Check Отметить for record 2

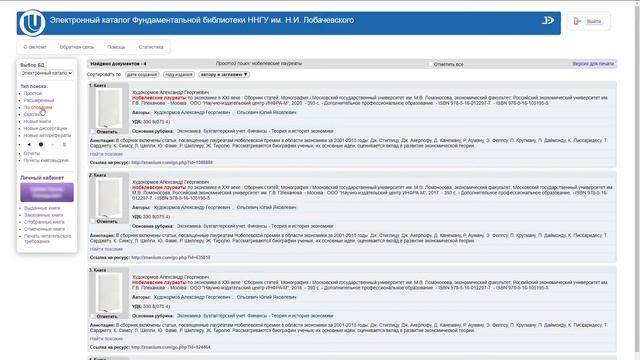point(93,221)
